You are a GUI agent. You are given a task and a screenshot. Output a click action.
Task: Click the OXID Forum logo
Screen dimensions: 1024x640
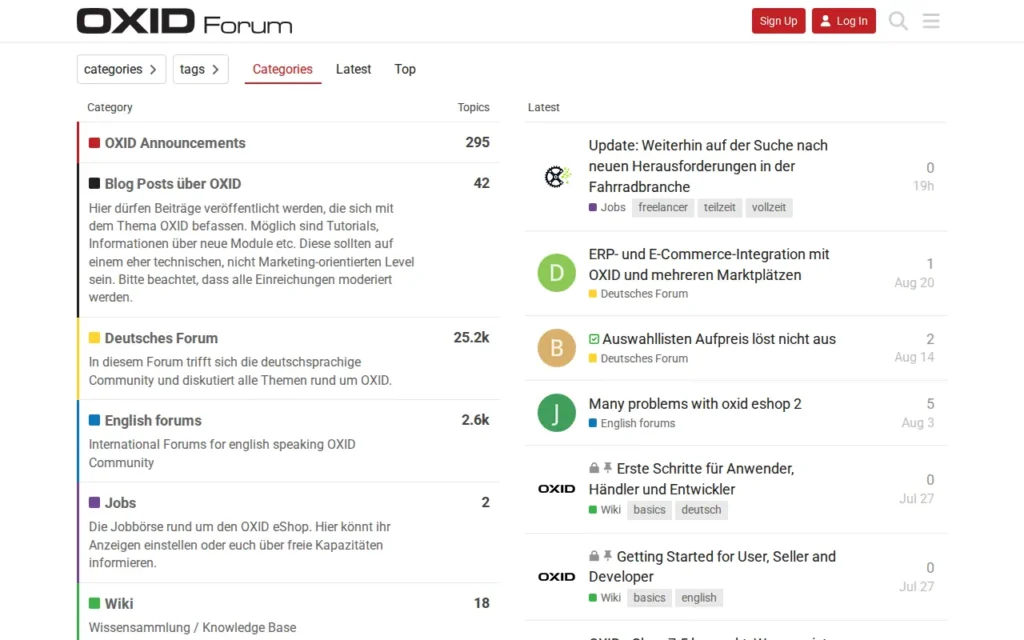coord(184,21)
